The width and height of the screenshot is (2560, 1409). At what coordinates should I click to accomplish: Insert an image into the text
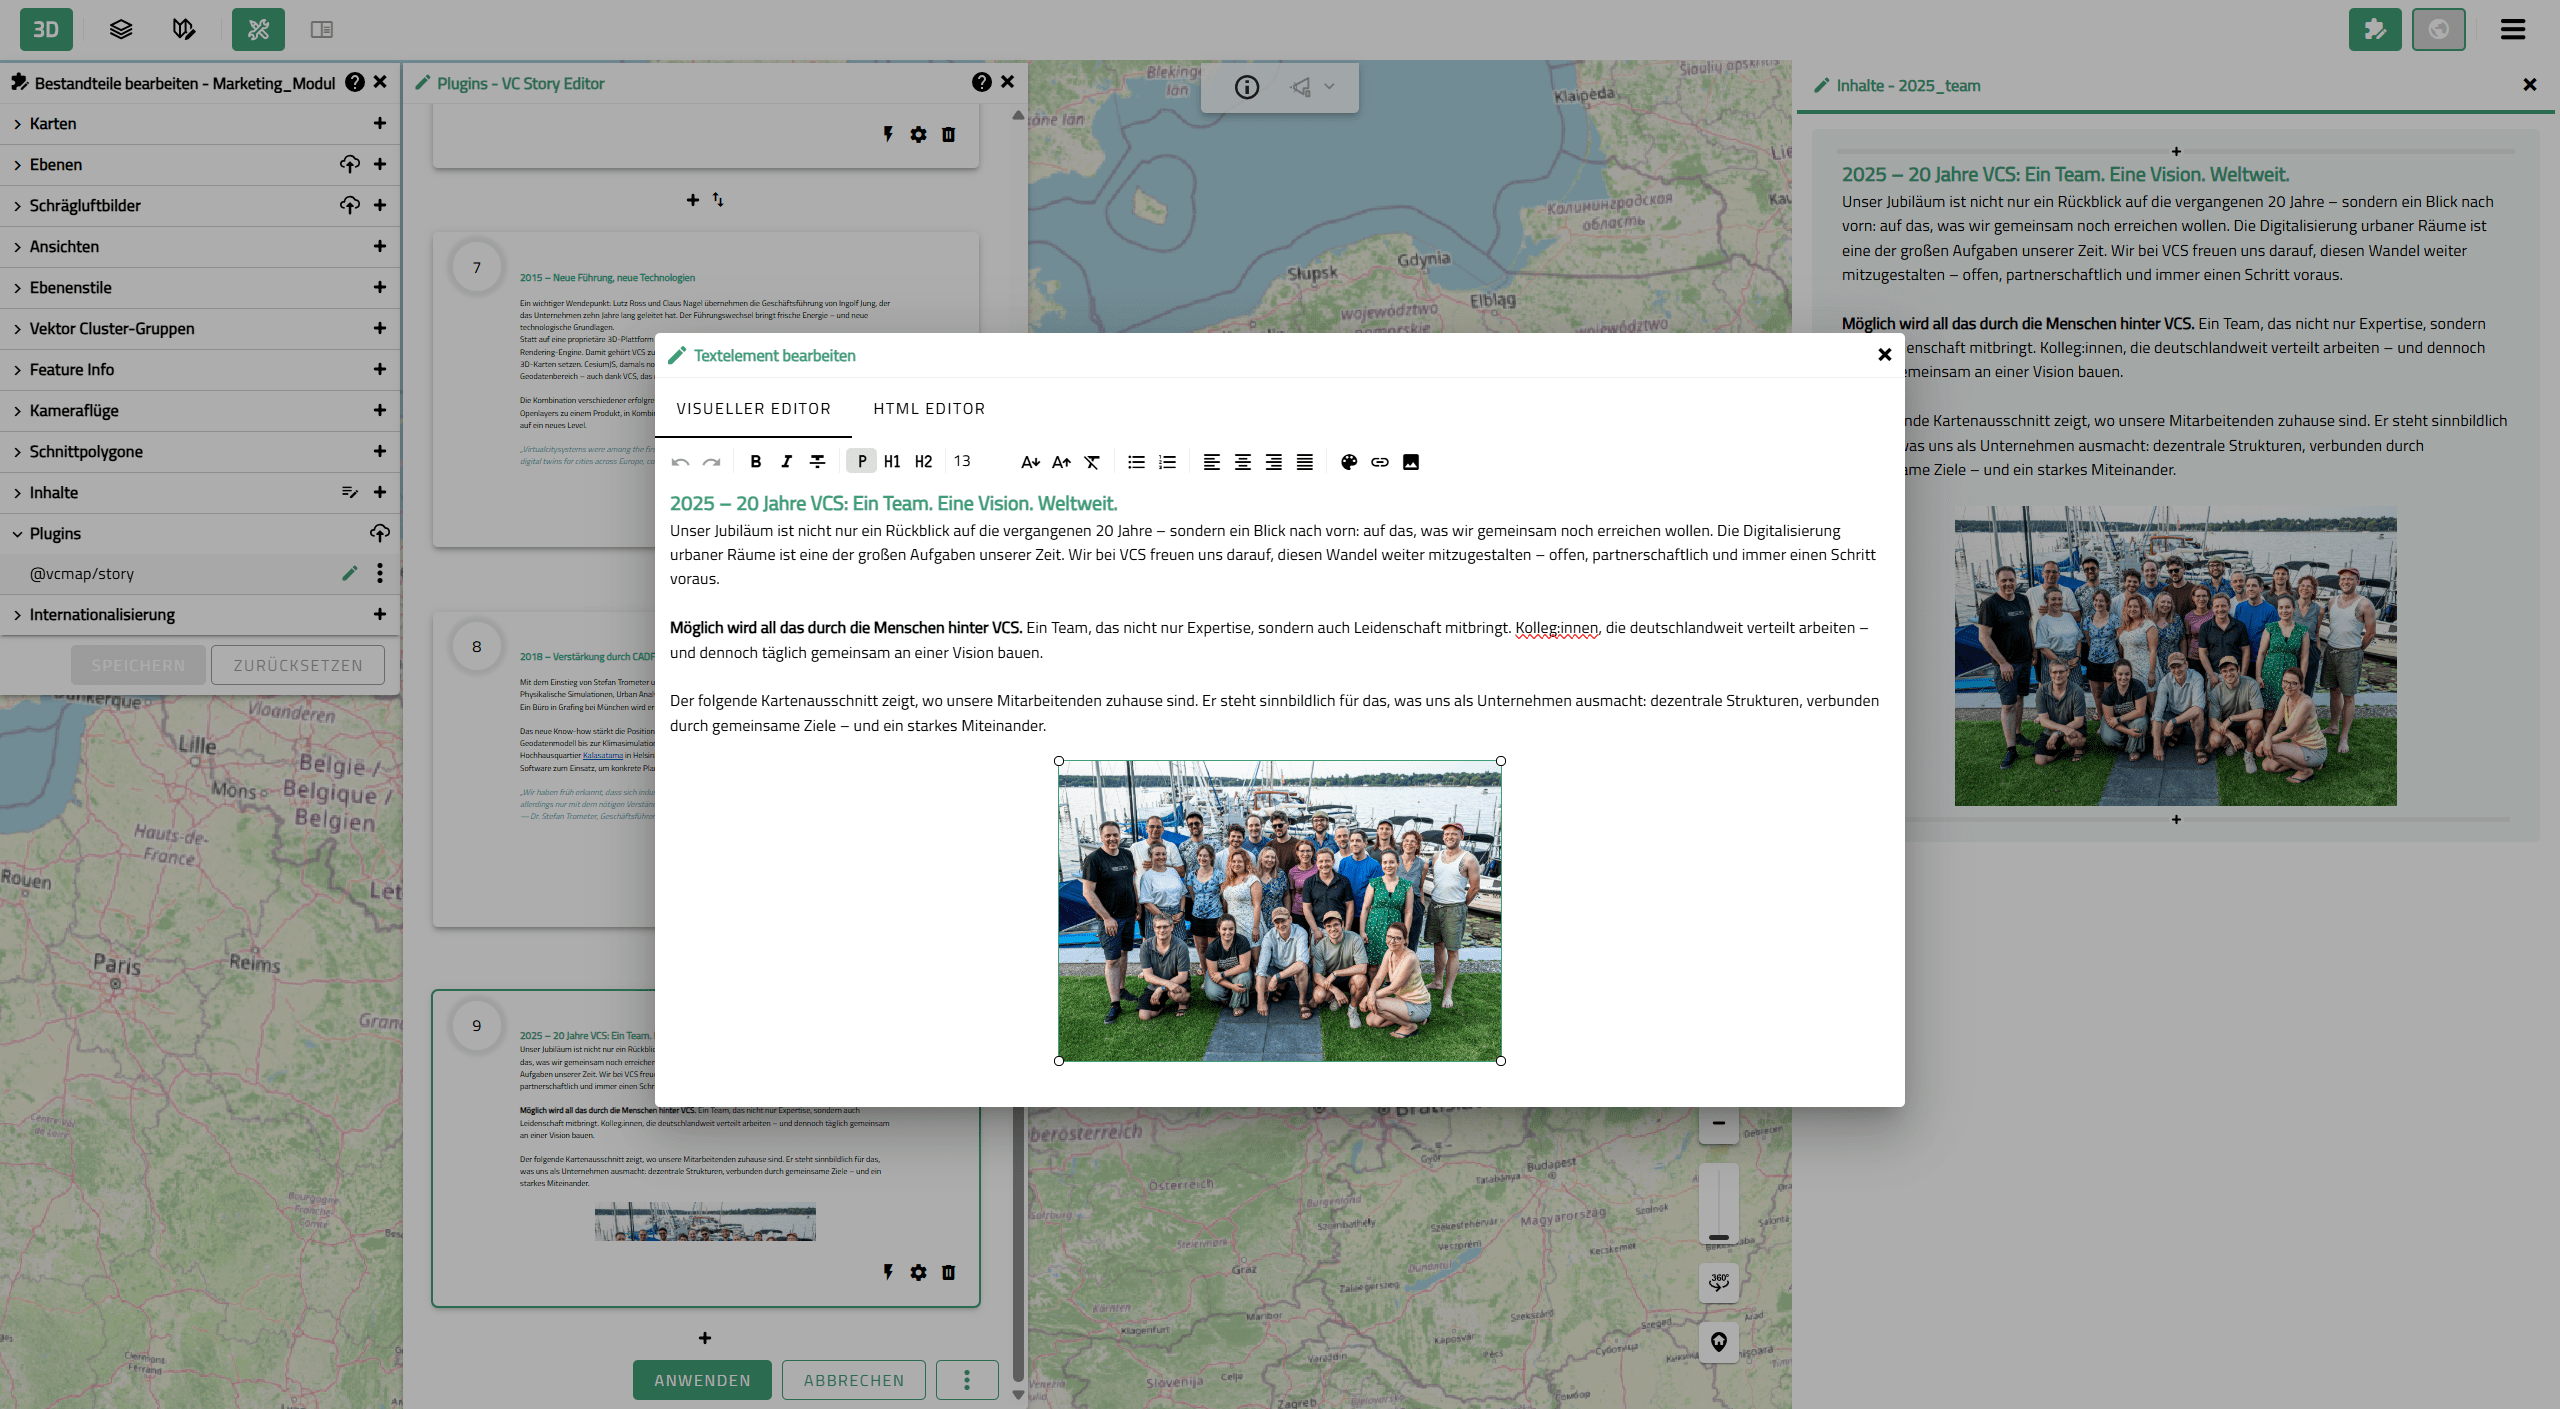point(1411,461)
